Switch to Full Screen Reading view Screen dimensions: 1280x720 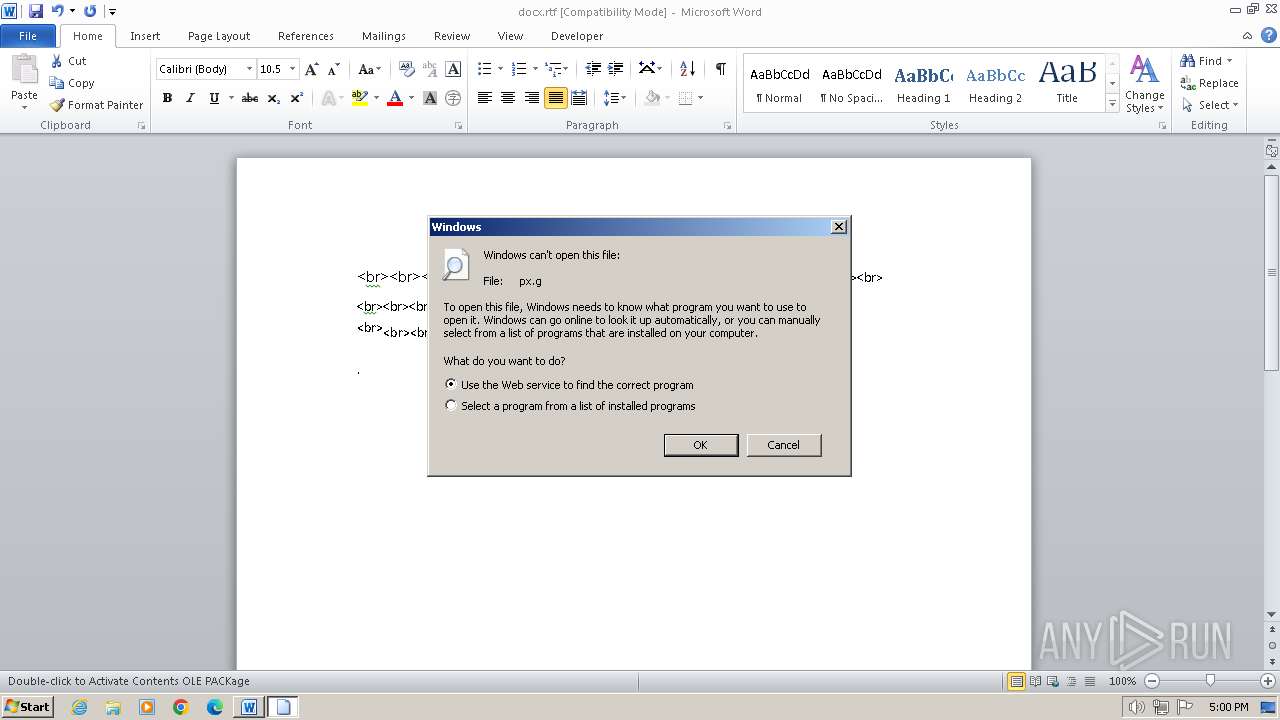tap(1034, 681)
